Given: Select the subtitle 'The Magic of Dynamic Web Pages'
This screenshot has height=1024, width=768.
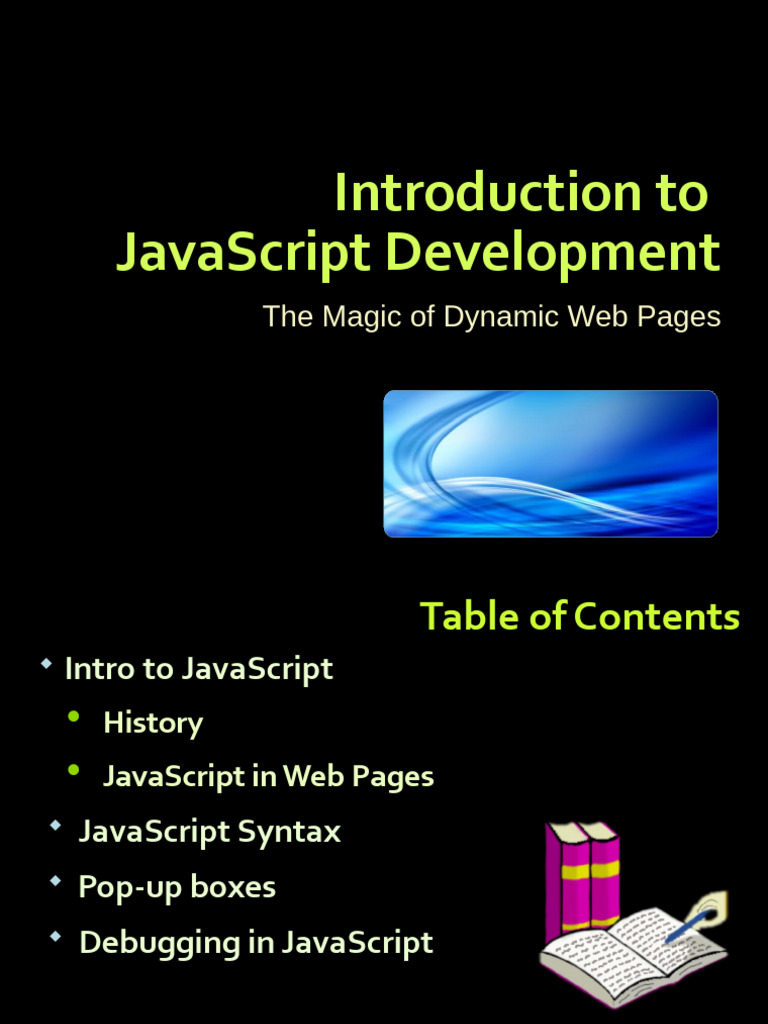Looking at the screenshot, I should pyautogui.click(x=491, y=317).
